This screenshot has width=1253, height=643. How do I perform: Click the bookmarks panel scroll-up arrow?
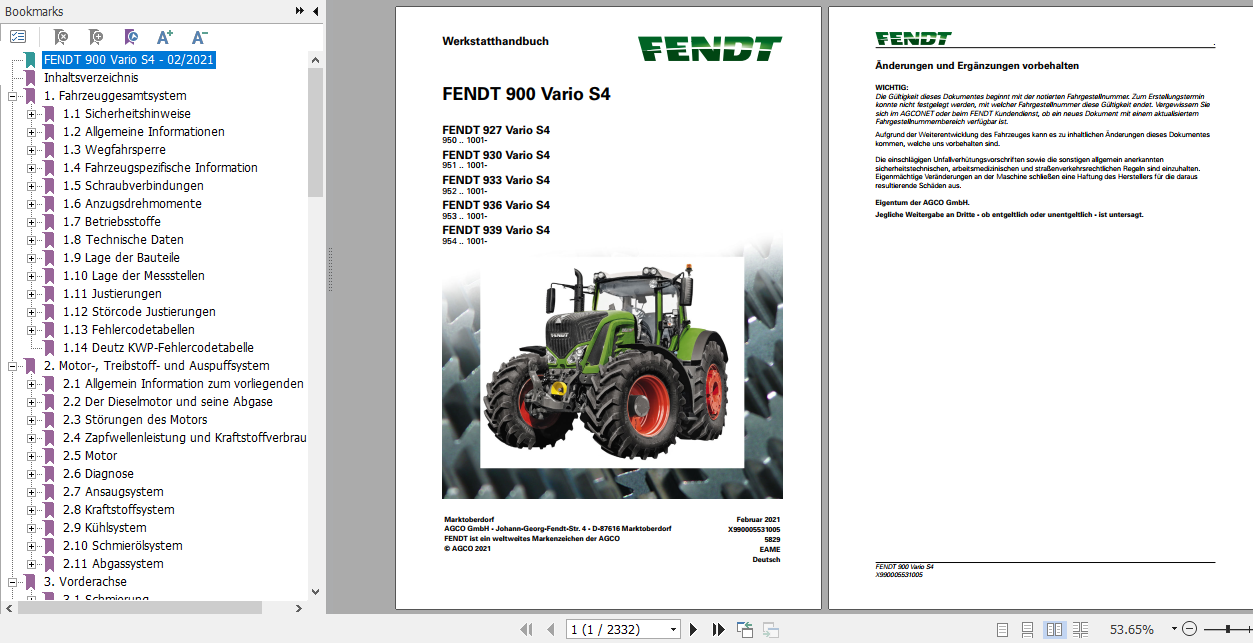pos(316,59)
